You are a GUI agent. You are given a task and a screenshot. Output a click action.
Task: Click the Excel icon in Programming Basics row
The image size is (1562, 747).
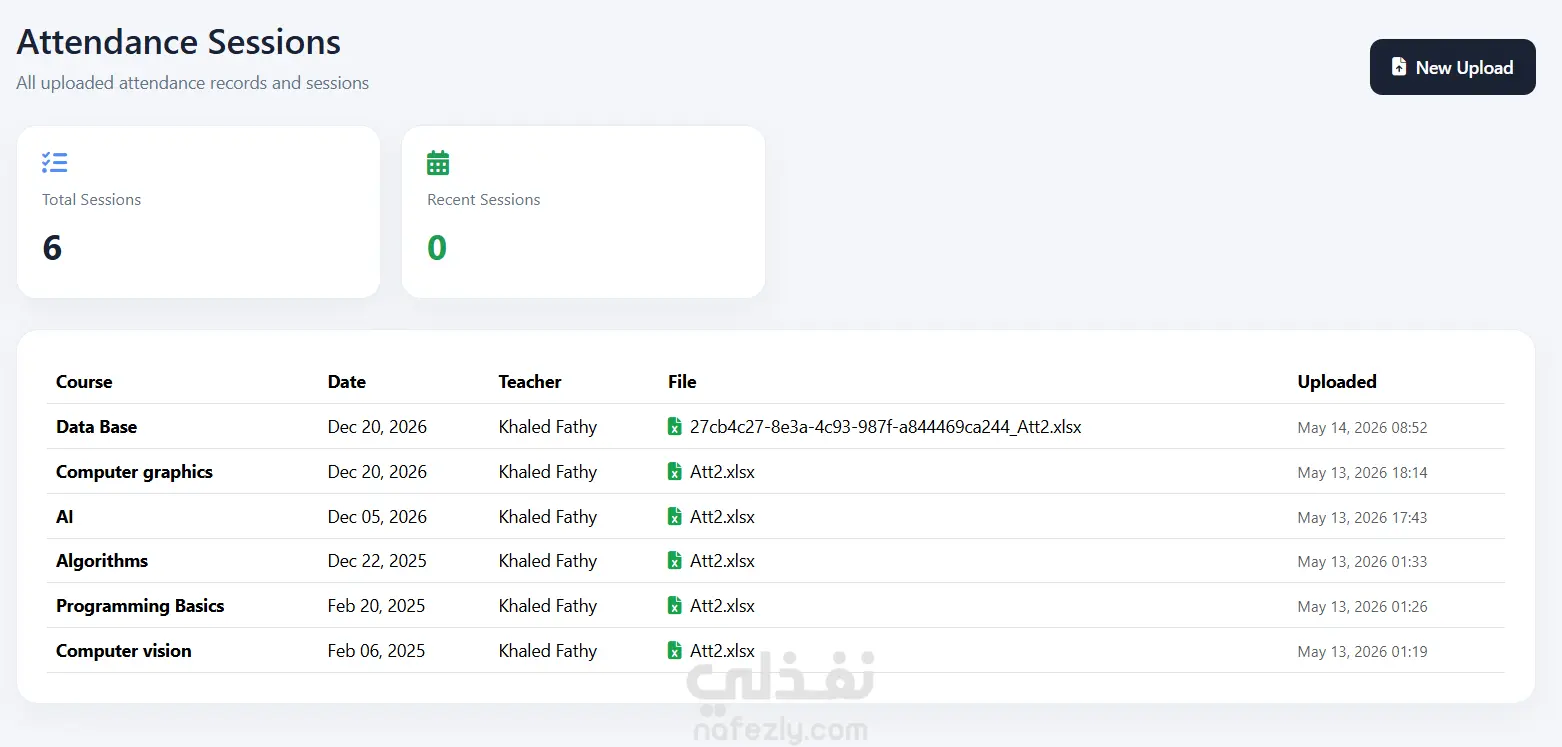(675, 606)
